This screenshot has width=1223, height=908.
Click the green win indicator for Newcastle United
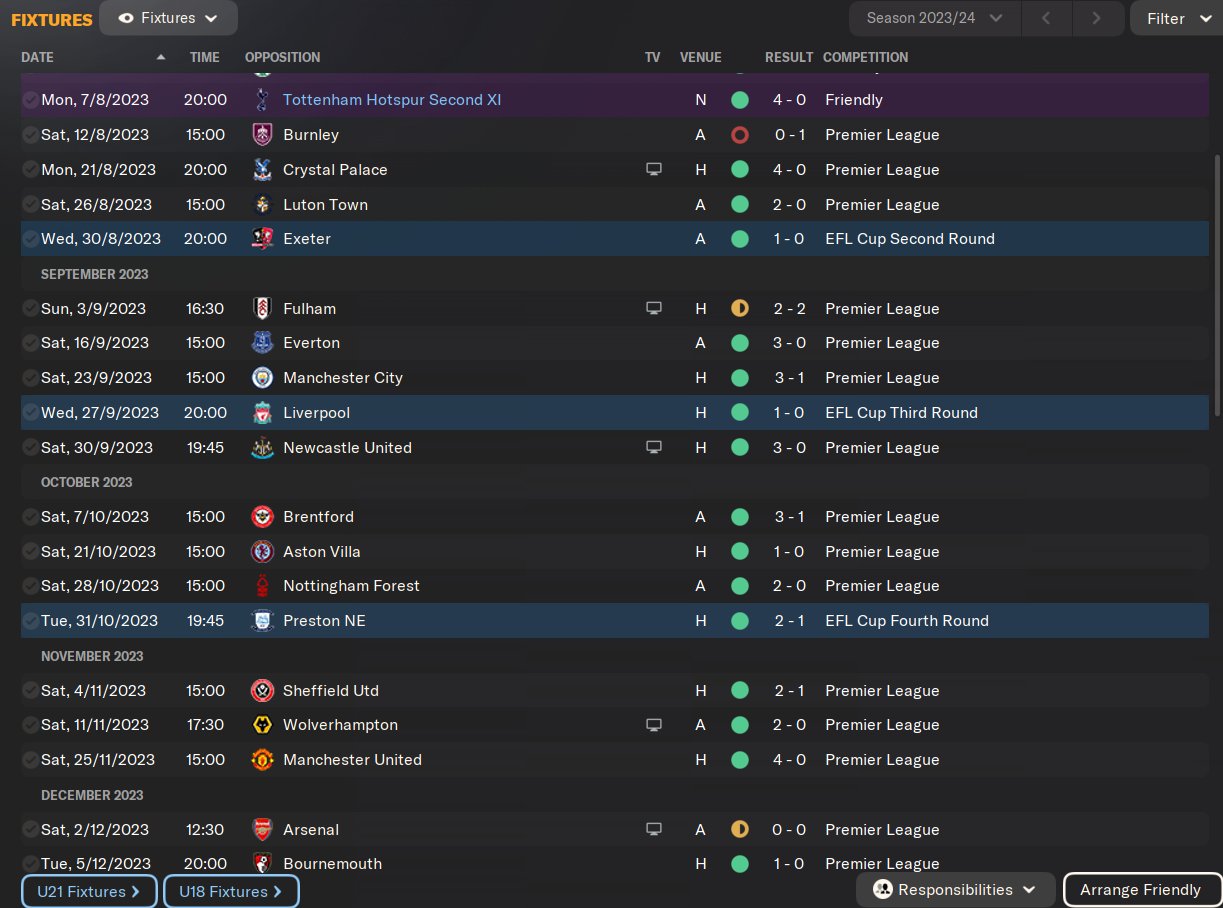pyautogui.click(x=740, y=448)
